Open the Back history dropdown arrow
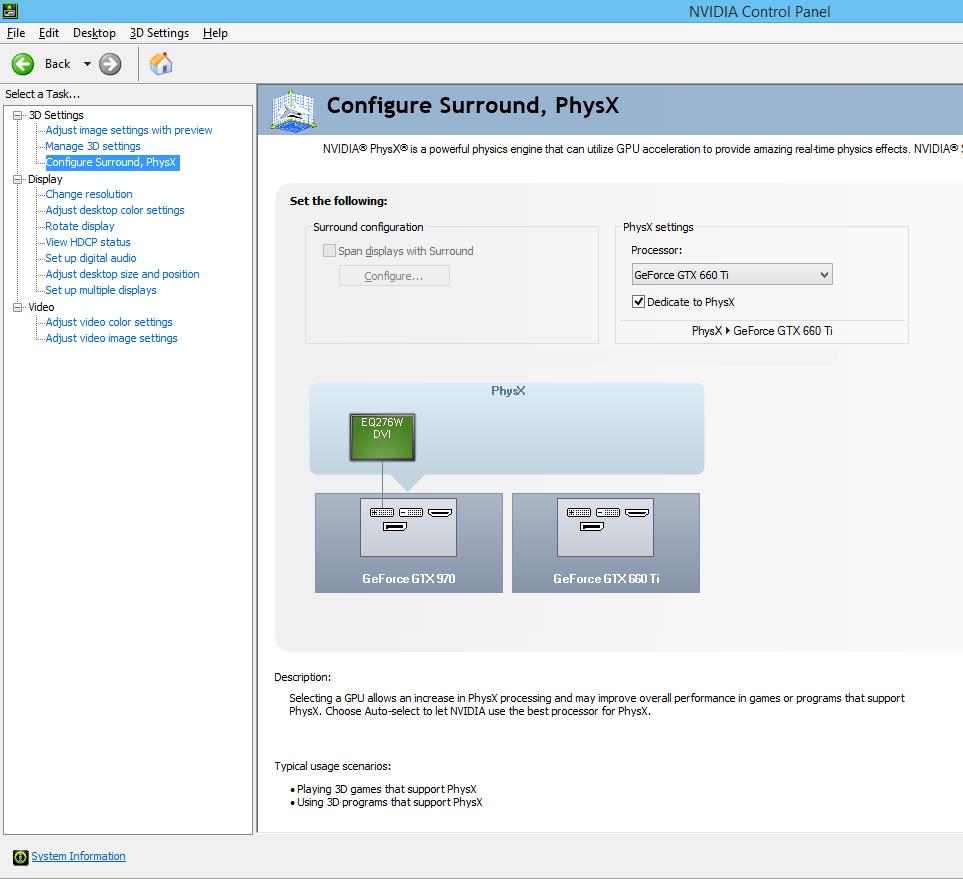This screenshot has height=879, width=963. [87, 64]
